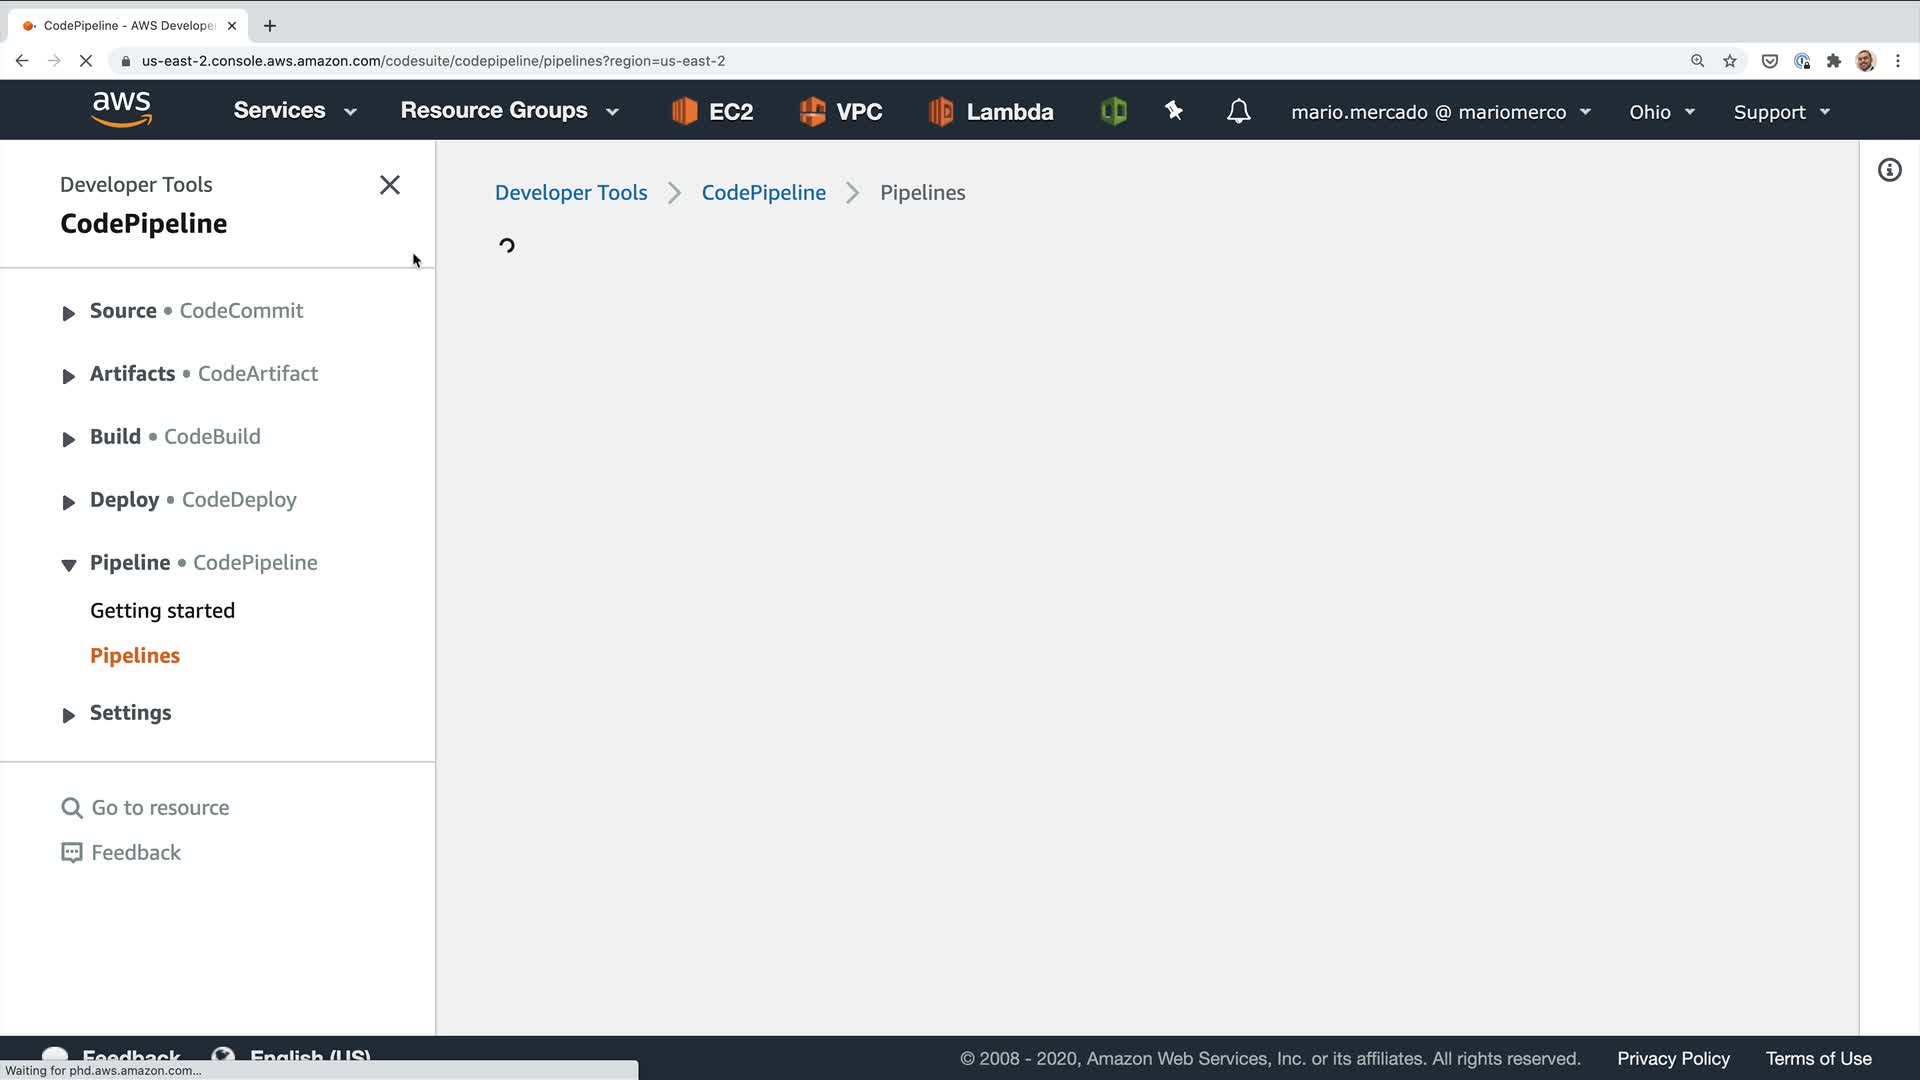Select Getting started in sidebar

(x=162, y=610)
